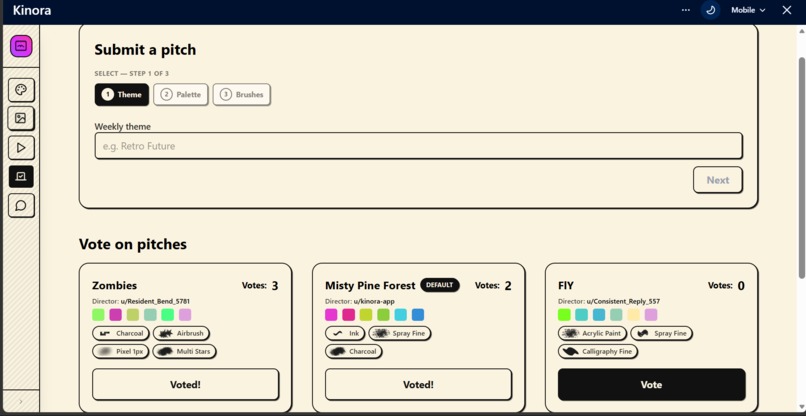Image resolution: width=806 pixels, height=416 pixels.
Task: Click the Zombies pitch title
Action: click(x=115, y=286)
